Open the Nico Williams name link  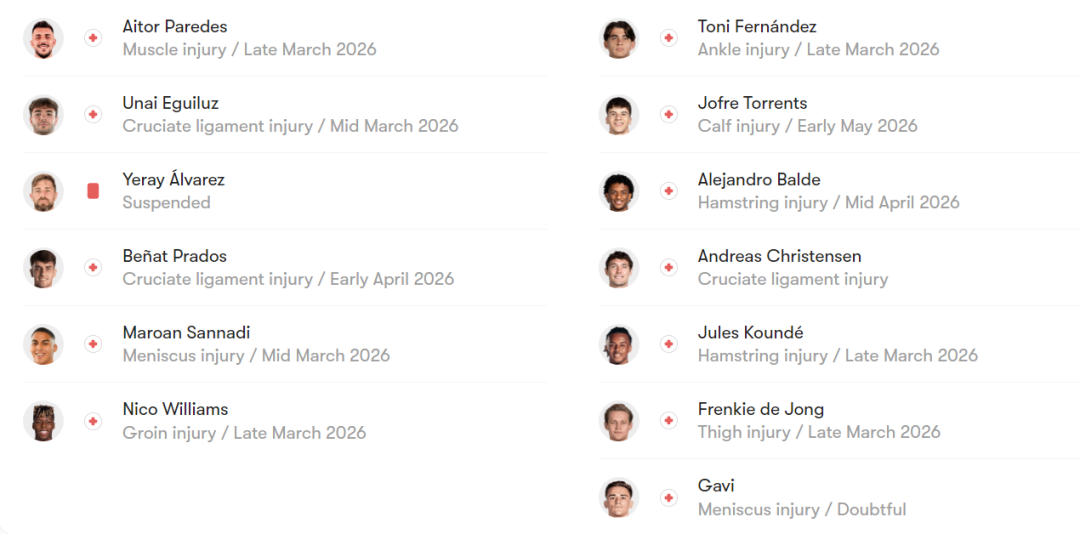[x=175, y=409]
